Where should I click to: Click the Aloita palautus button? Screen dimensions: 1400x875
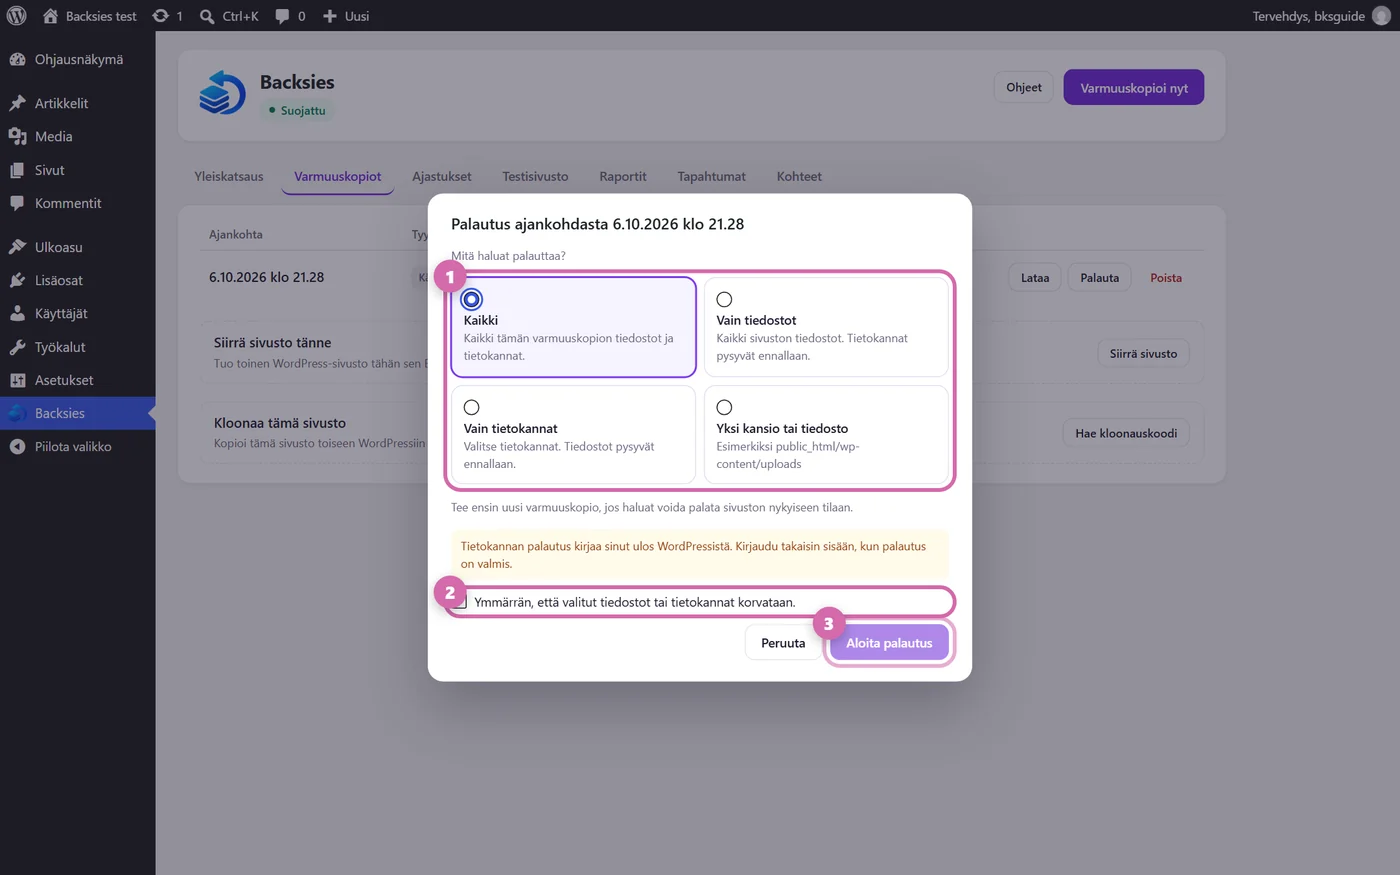[889, 643]
